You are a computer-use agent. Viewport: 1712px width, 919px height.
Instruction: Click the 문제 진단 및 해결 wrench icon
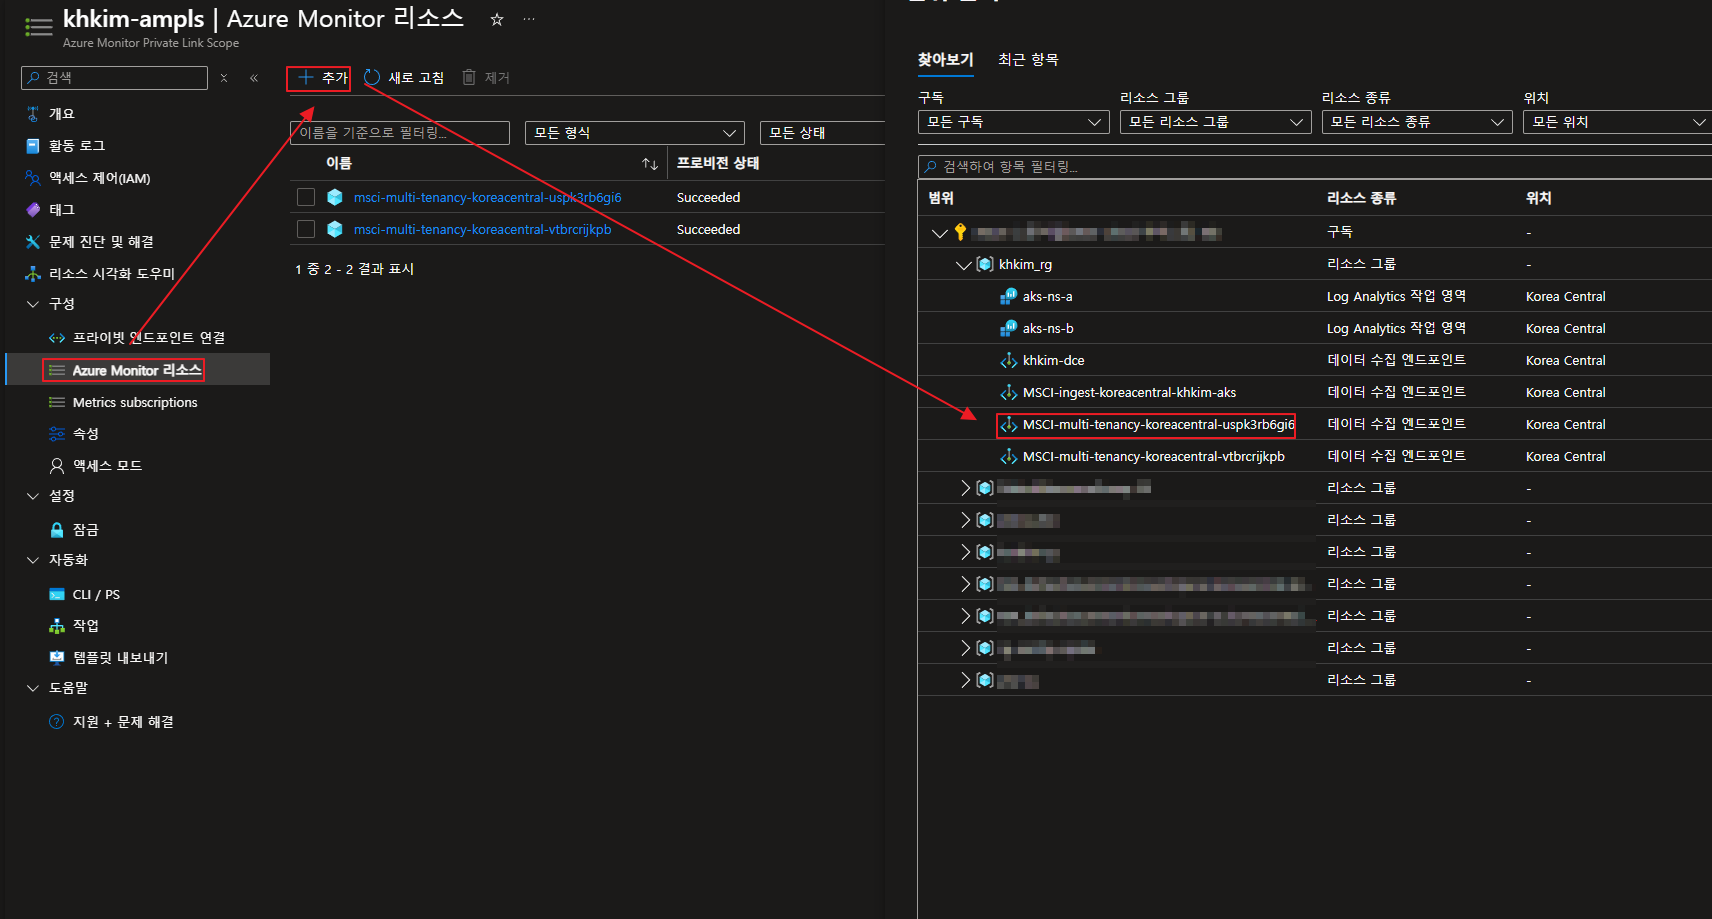click(33, 242)
